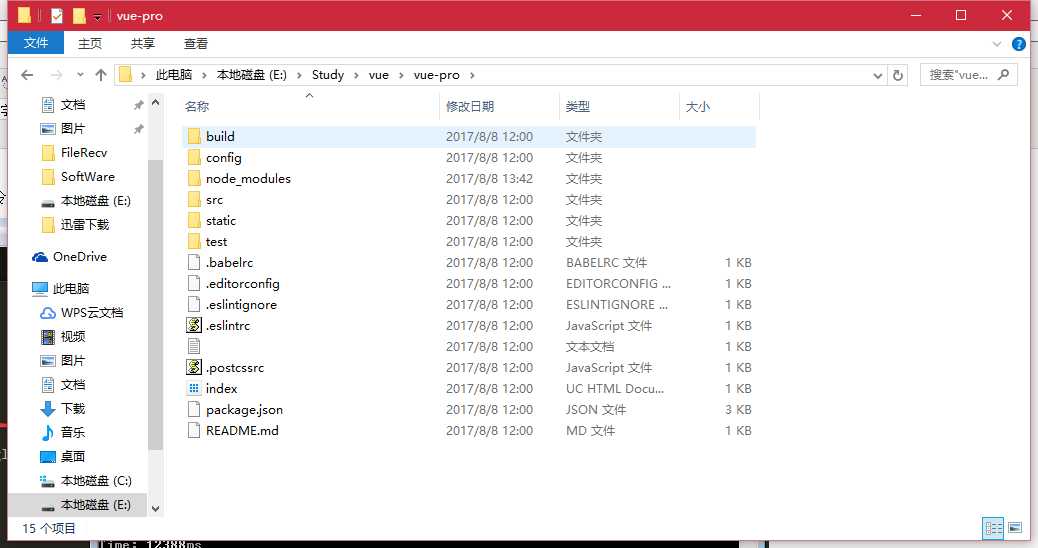
Task: Open the build folder icon
Action: 194,136
